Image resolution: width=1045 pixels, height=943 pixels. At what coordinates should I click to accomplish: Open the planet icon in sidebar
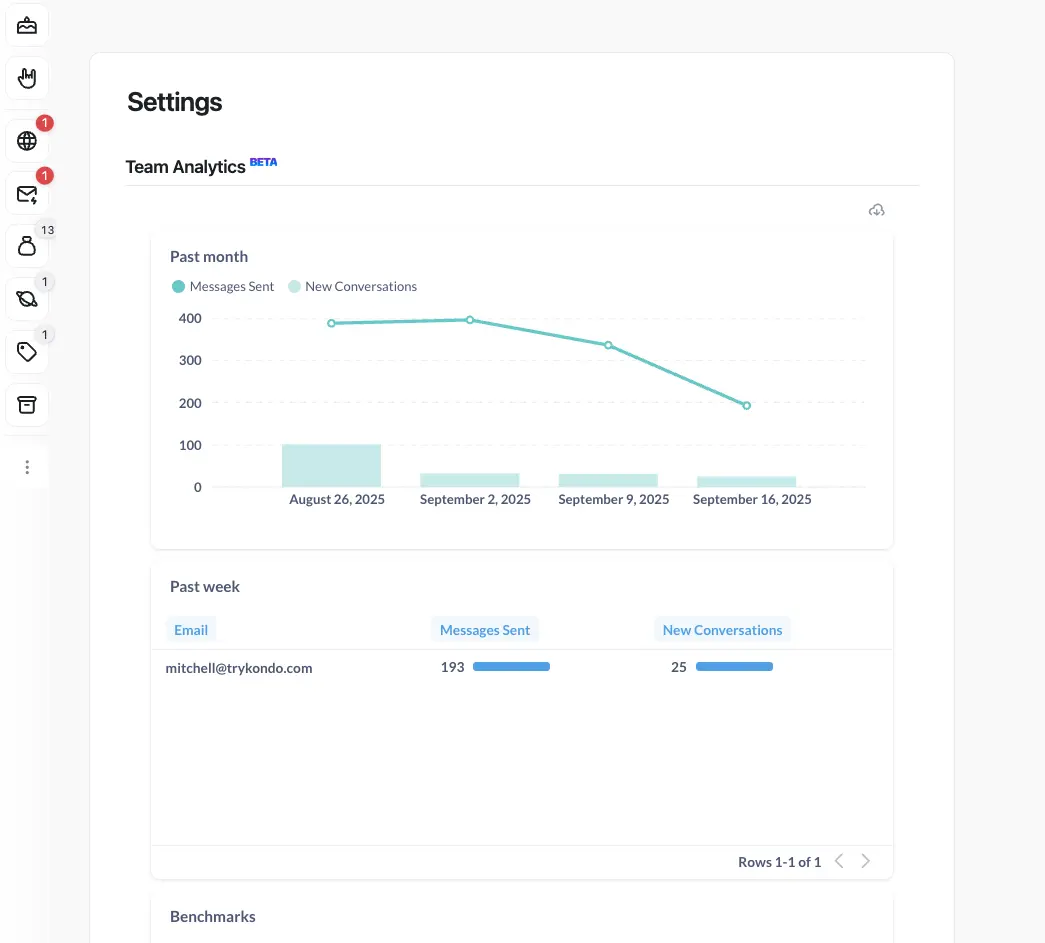pyautogui.click(x=27, y=299)
